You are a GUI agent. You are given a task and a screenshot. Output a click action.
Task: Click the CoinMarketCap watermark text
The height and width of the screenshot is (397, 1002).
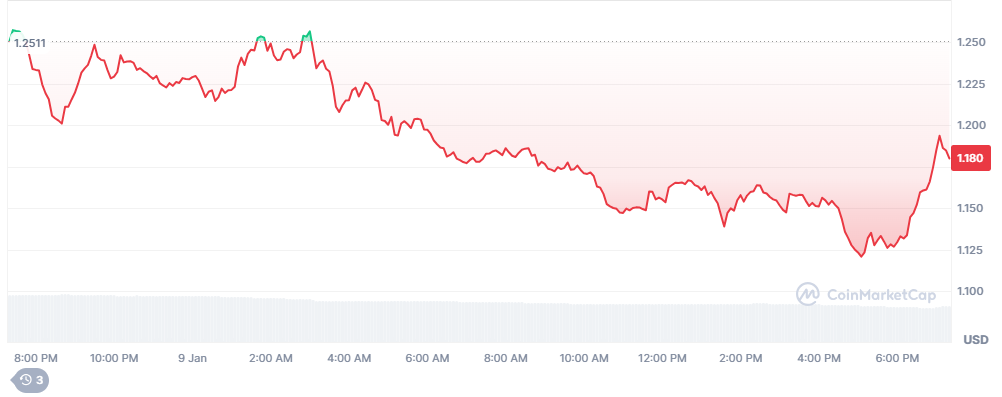click(881, 295)
